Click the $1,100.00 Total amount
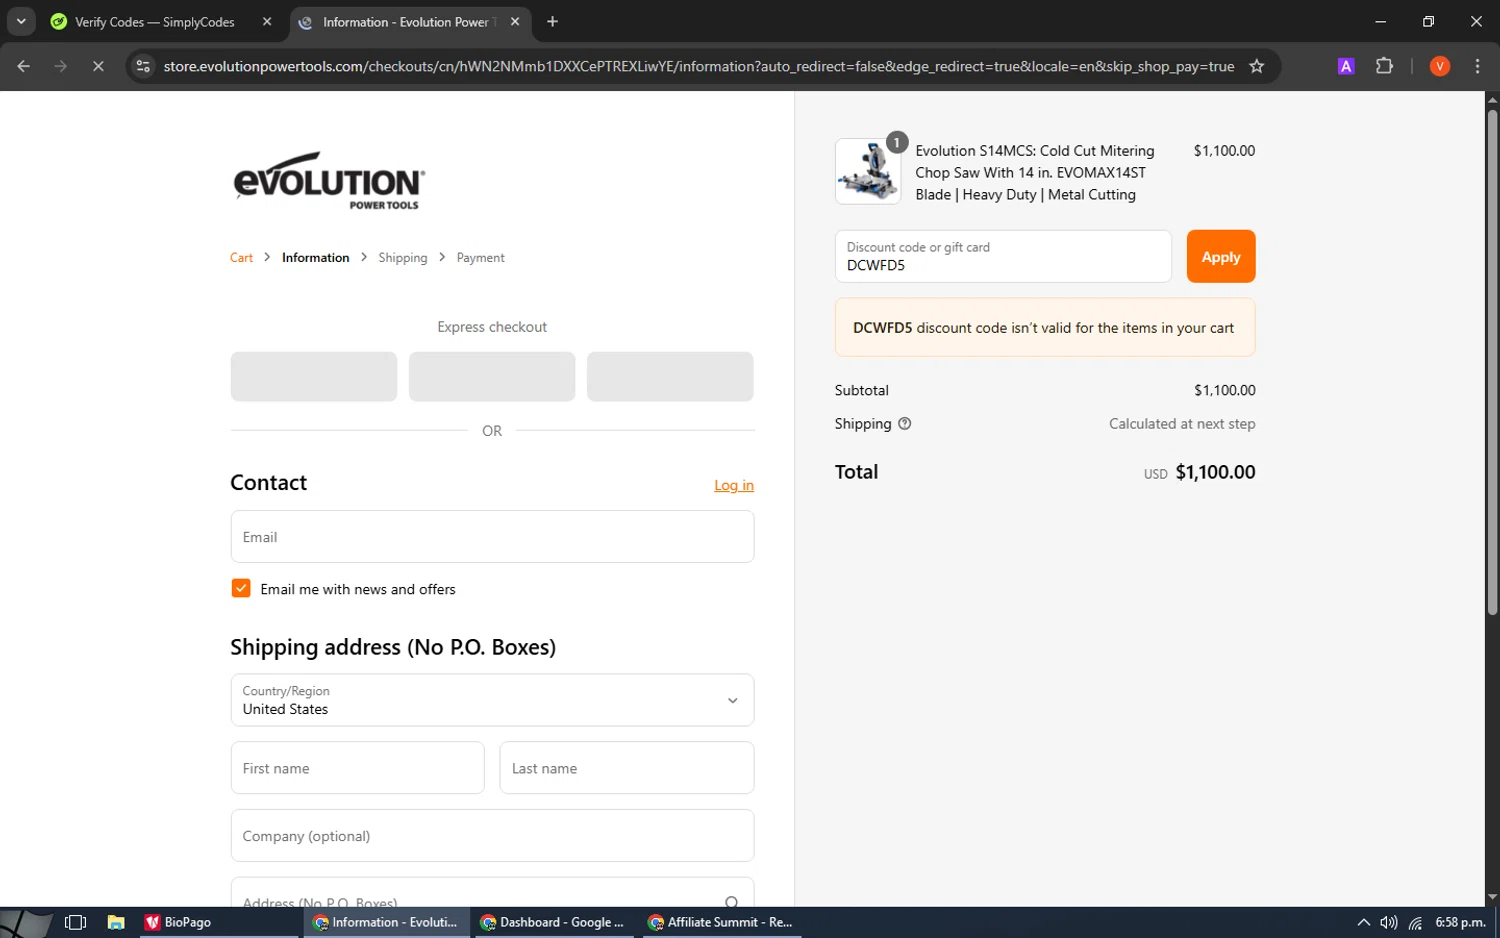Image resolution: width=1500 pixels, height=938 pixels. (x=1215, y=472)
